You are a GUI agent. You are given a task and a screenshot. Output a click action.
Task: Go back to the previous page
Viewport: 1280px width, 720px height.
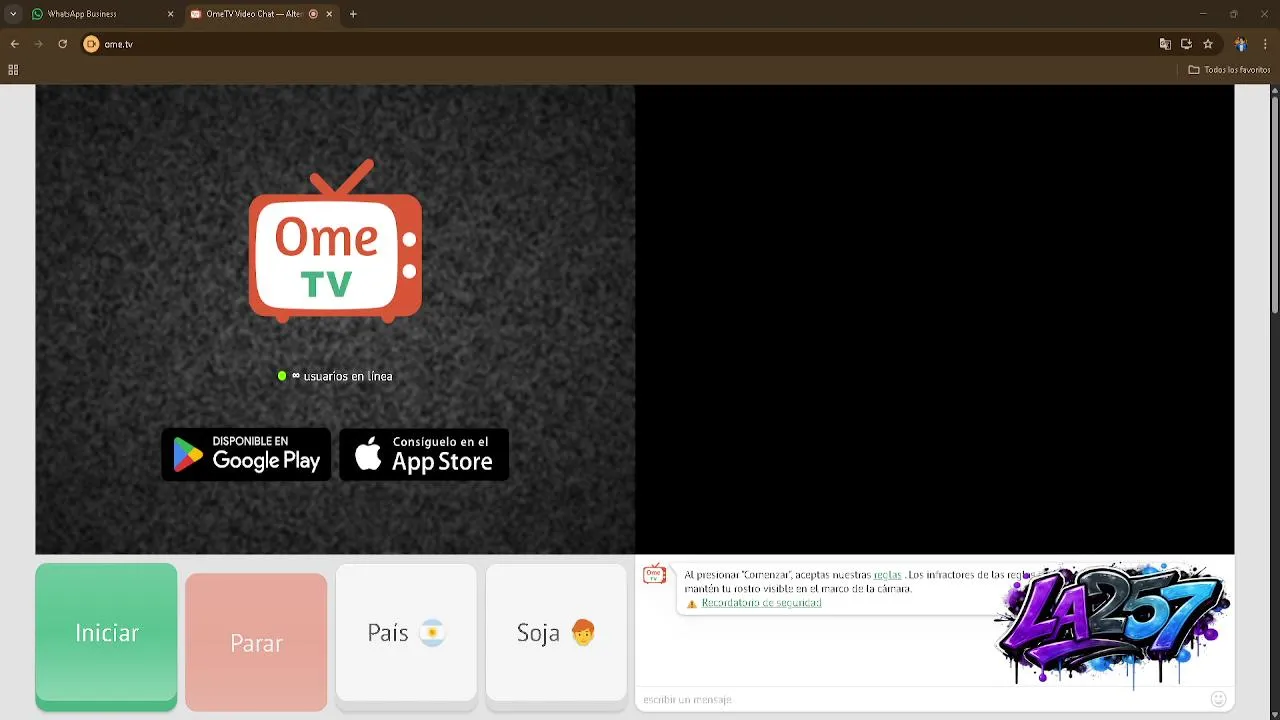tap(14, 44)
